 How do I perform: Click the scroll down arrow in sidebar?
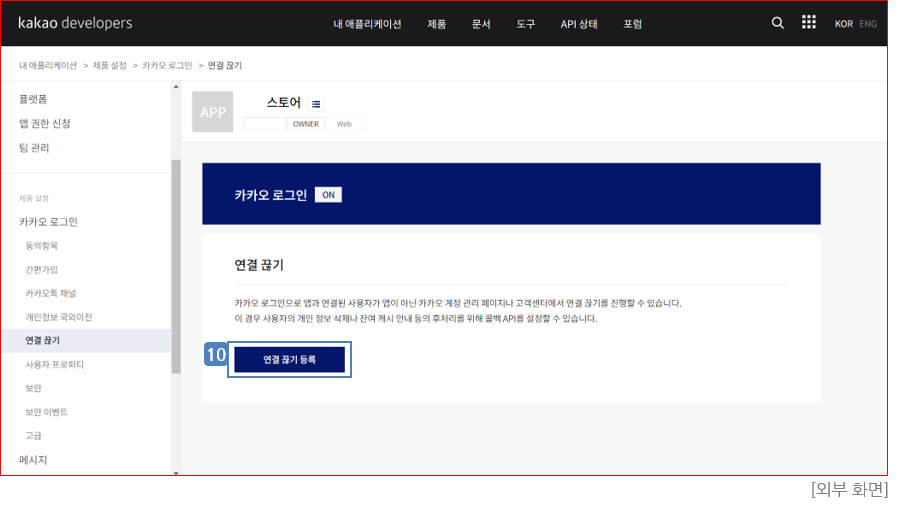pos(176,471)
